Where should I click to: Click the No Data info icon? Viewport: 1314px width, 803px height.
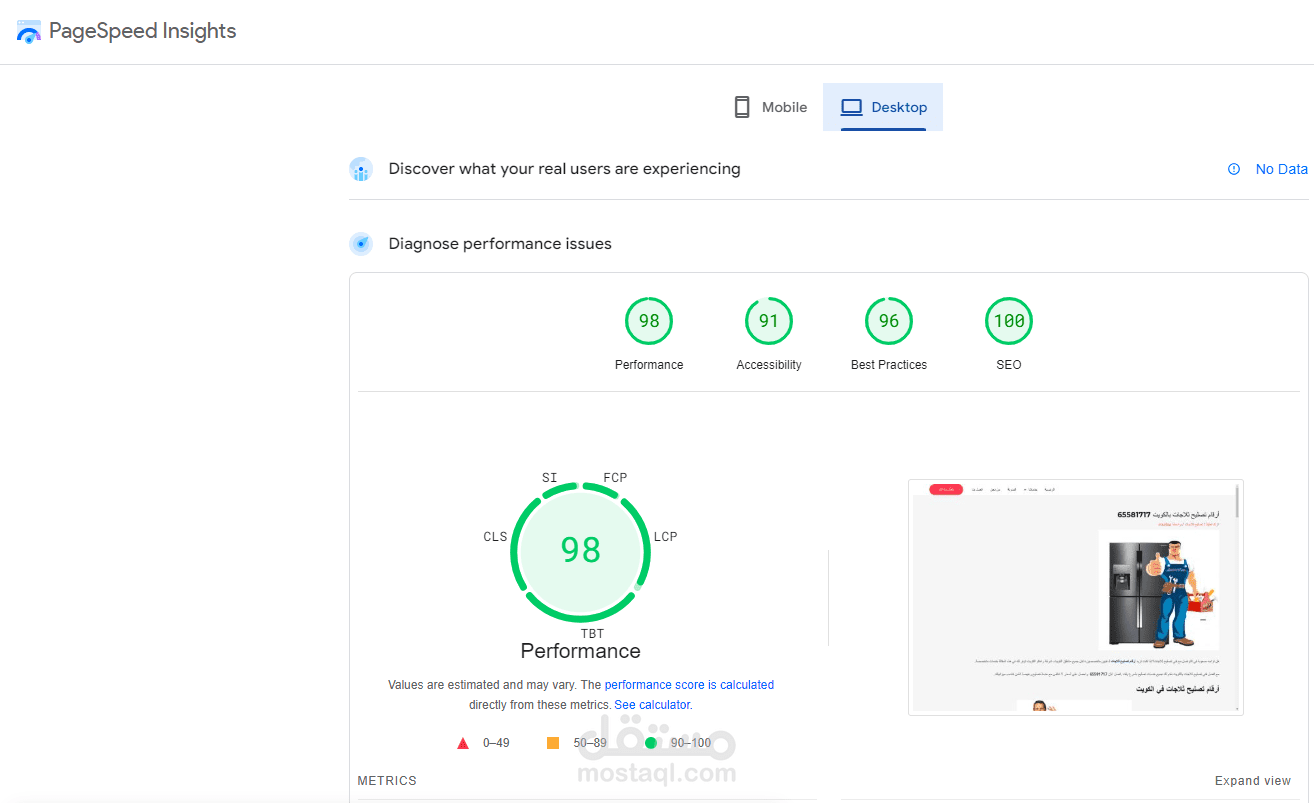click(1234, 169)
